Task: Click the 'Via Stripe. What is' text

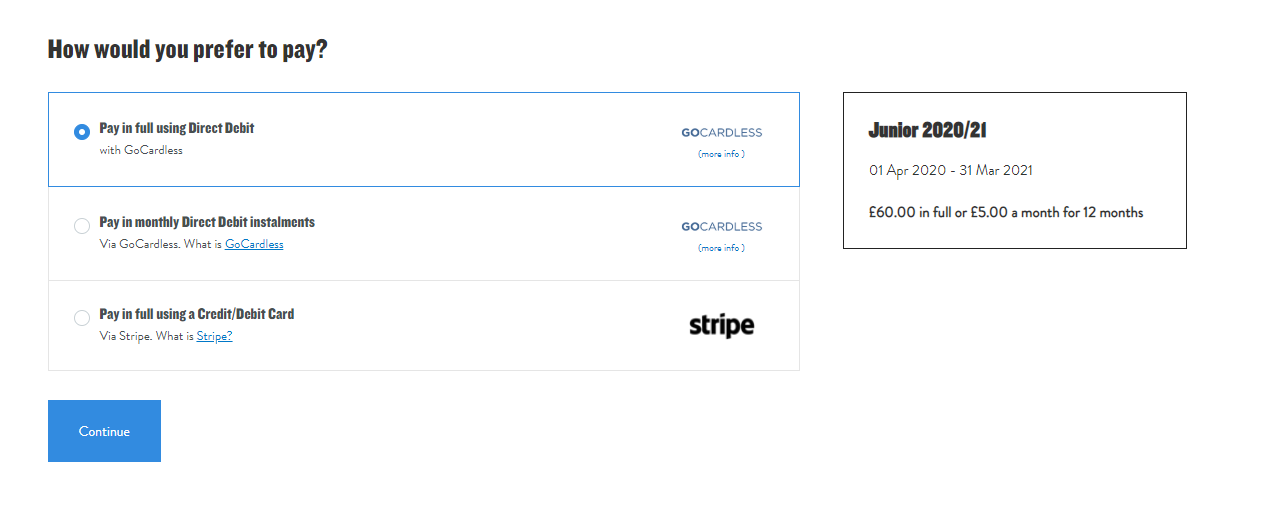Action: (146, 336)
